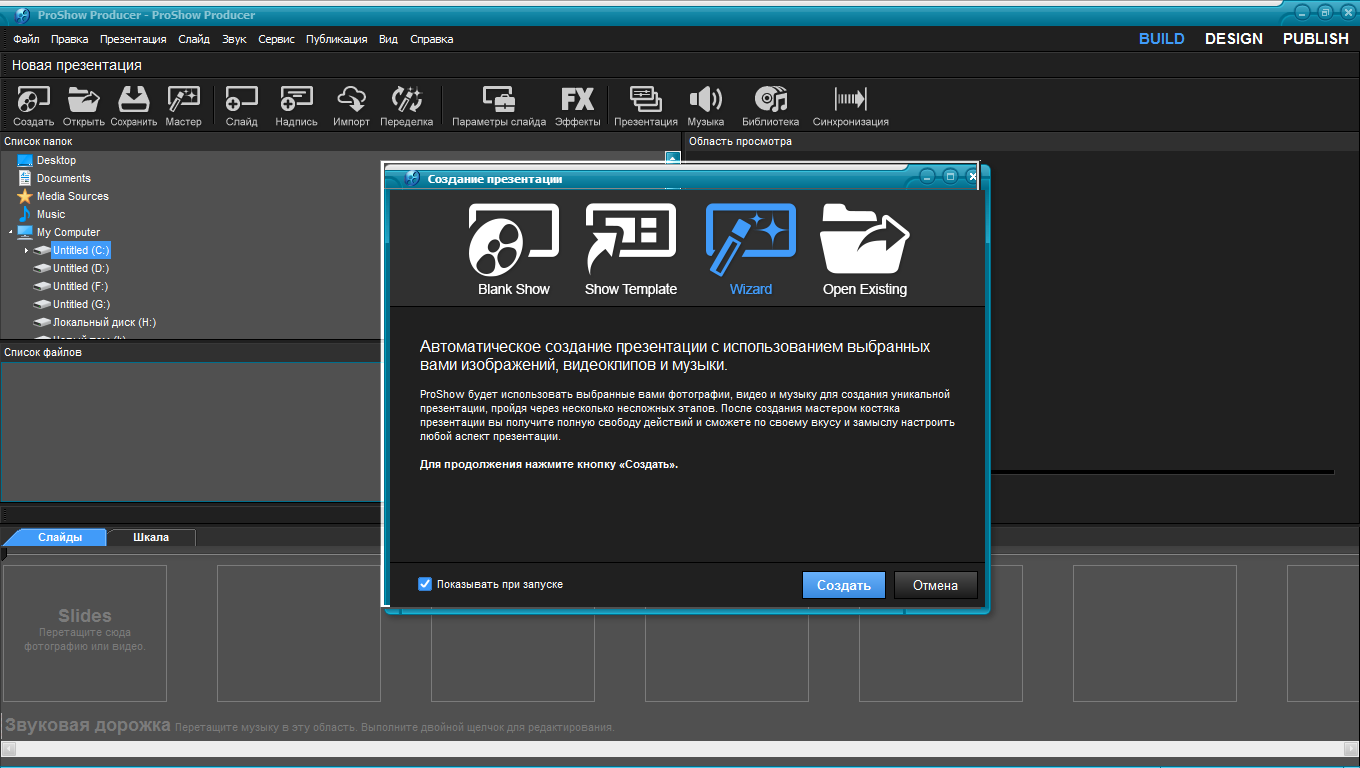Image resolution: width=1360 pixels, height=768 pixels.
Task: Open the Звук menu
Action: (234, 39)
